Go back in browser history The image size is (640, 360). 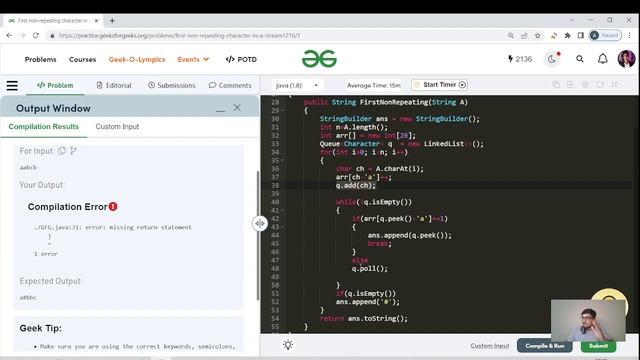(x=9, y=36)
